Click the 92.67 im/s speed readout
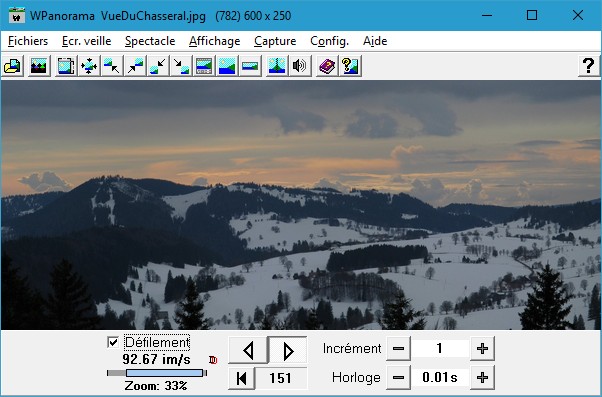602x397 pixels. point(157,359)
